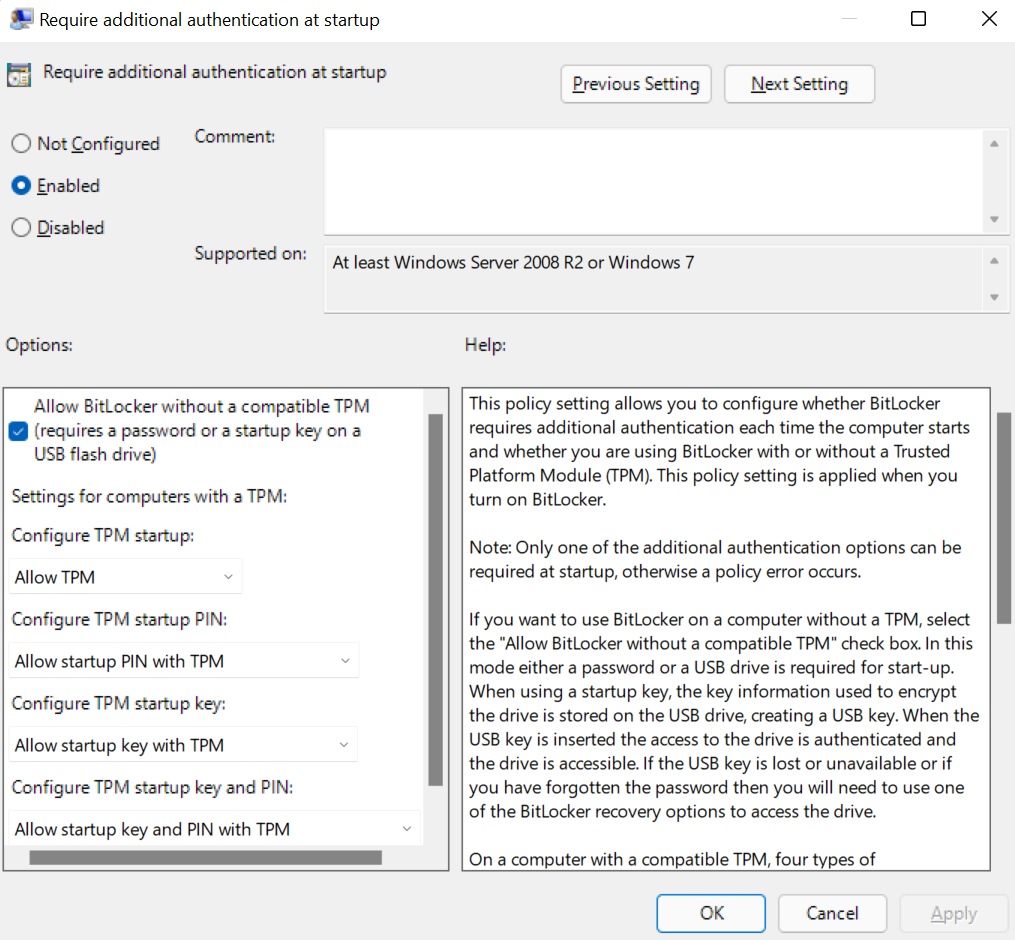Open the Configure TPM startup key dropdown
This screenshot has width=1015, height=940.
click(183, 745)
